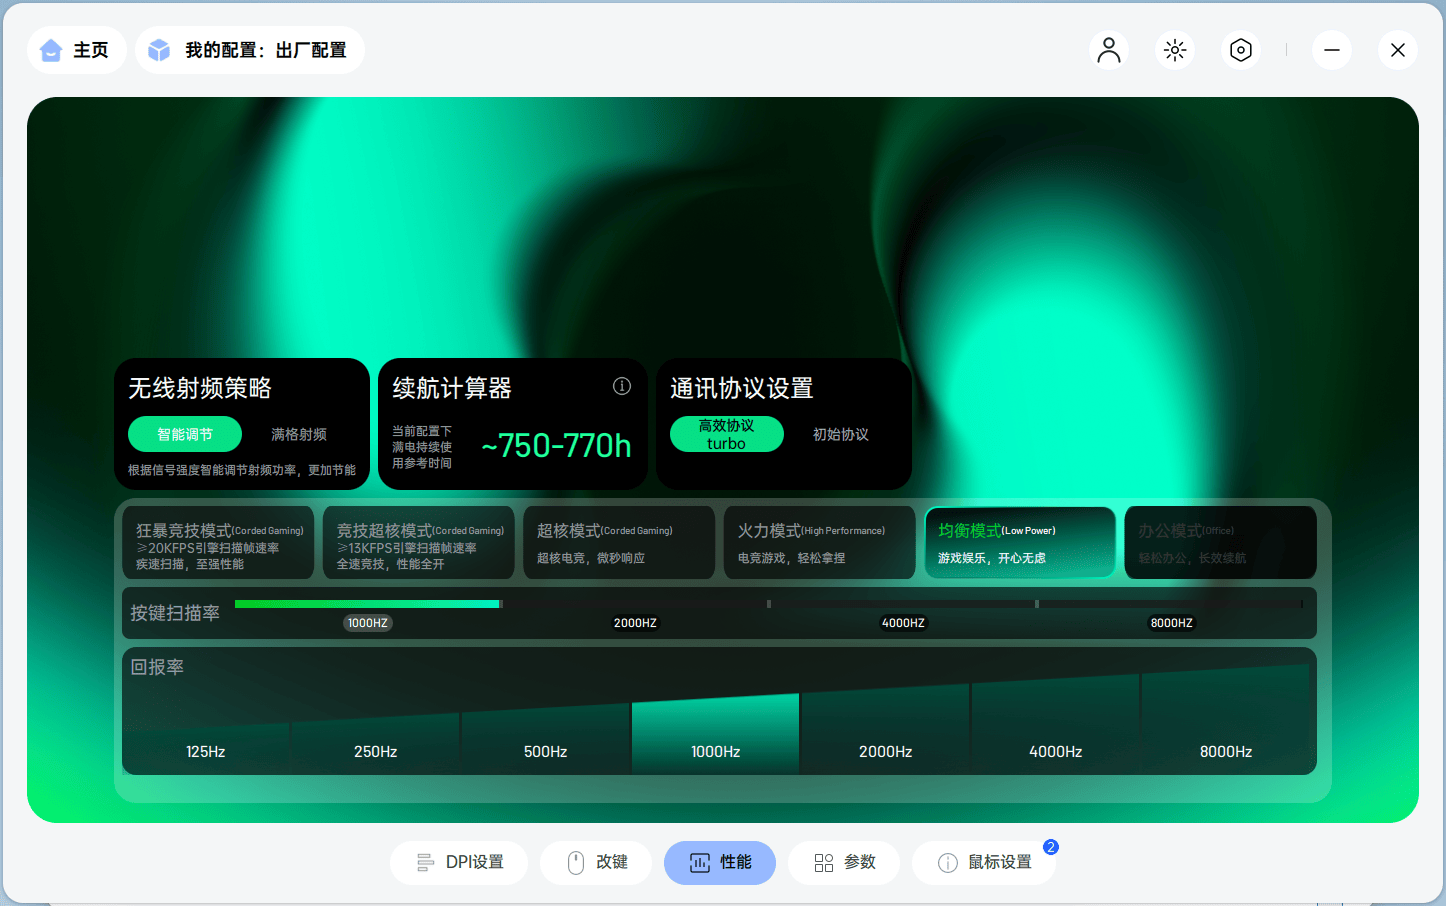1446x906 pixels.
Task: Switch to 初始协议 protocol
Action: pos(840,434)
